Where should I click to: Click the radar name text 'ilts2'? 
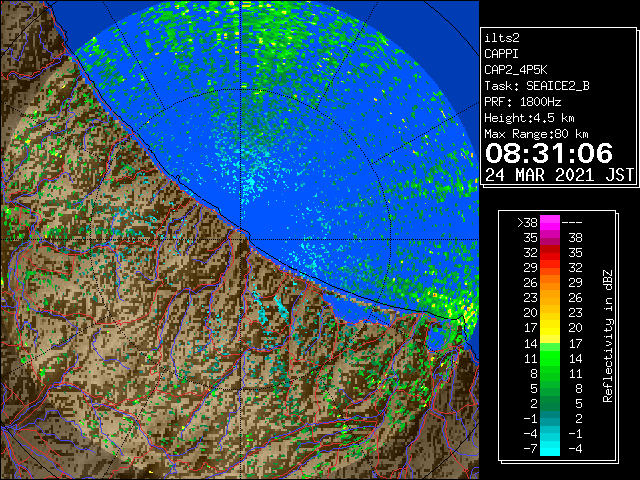point(502,38)
